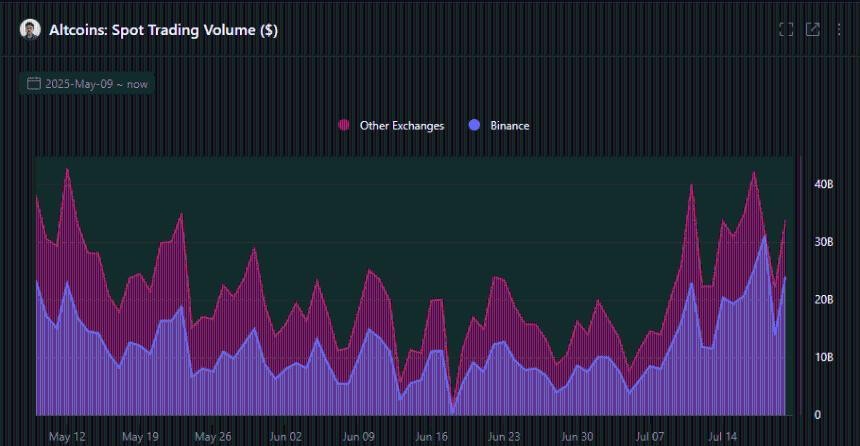Click the chart title Altcoins: Spot Trading Volume
Screen dimensions: 860x446
pos(163,31)
